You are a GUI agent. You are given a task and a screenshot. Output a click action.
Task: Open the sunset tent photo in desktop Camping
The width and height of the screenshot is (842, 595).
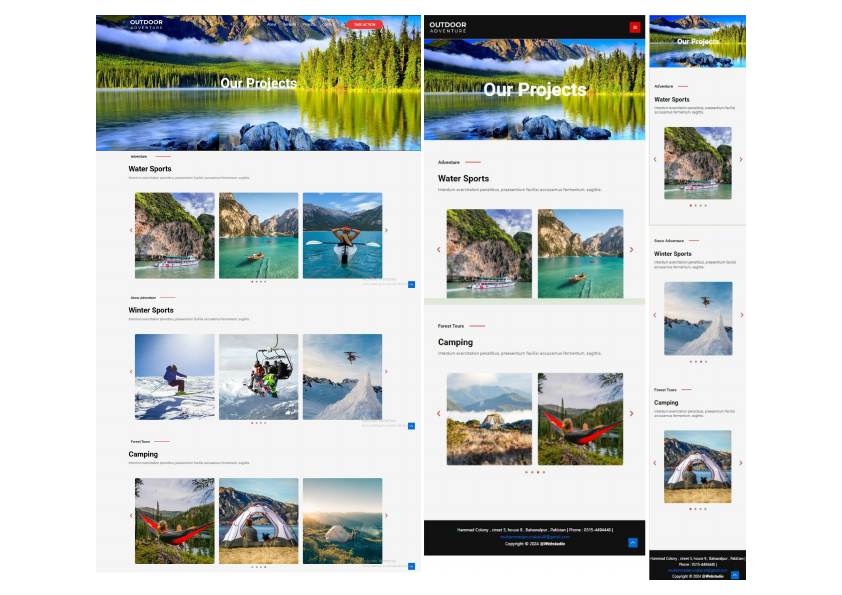point(343,521)
